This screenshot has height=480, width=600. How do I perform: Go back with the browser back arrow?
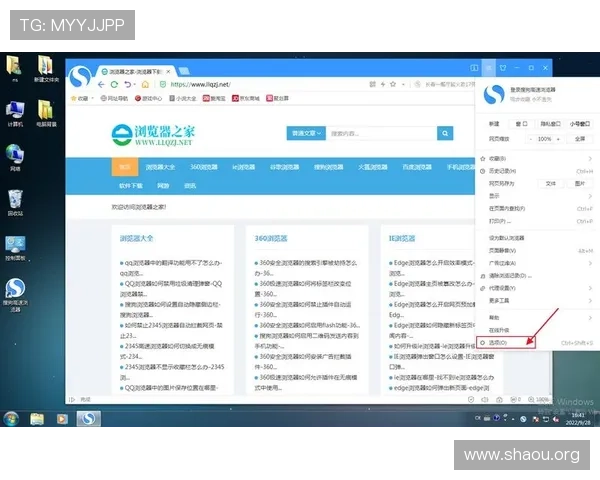[101, 84]
